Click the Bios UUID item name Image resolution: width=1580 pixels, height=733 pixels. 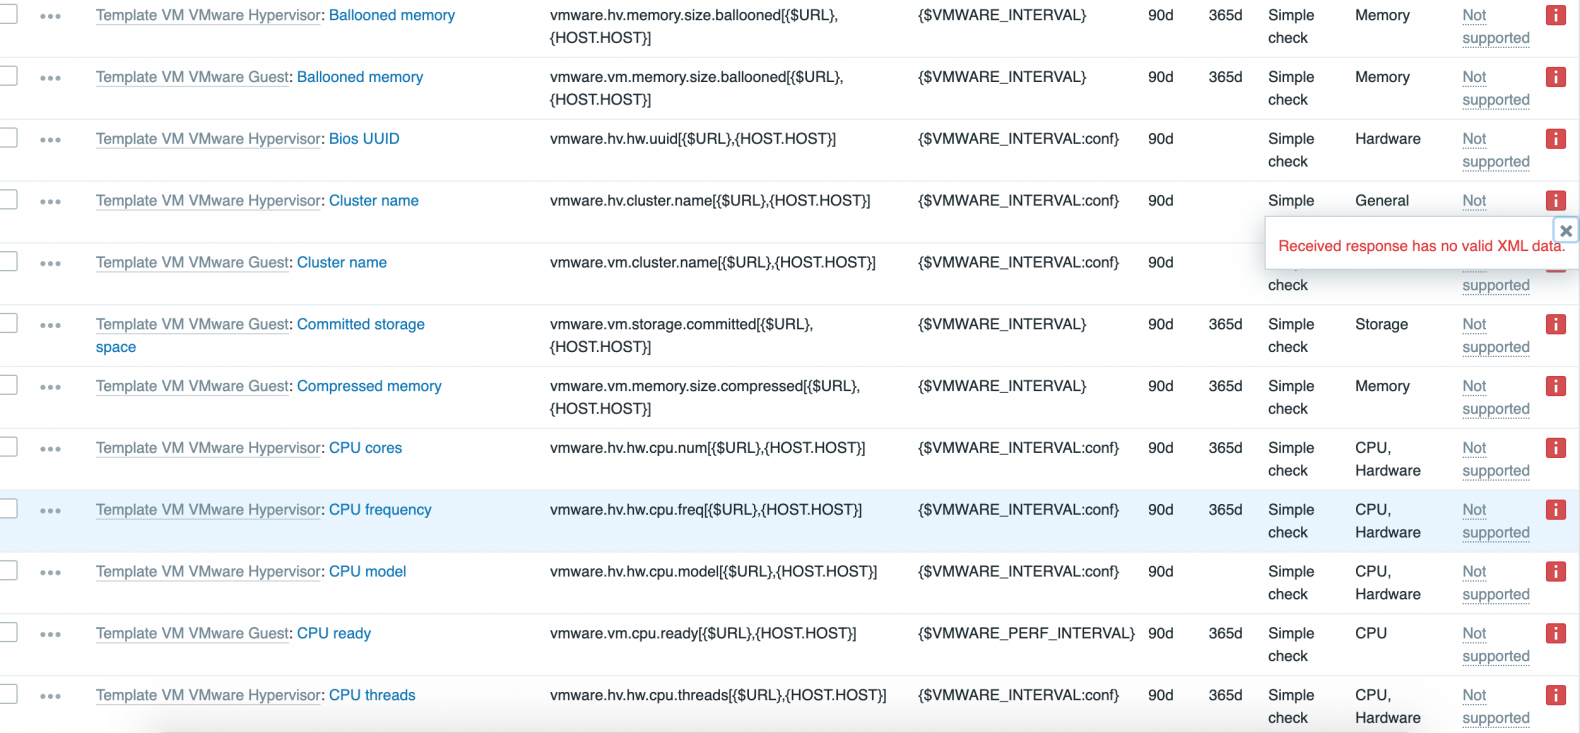point(364,139)
